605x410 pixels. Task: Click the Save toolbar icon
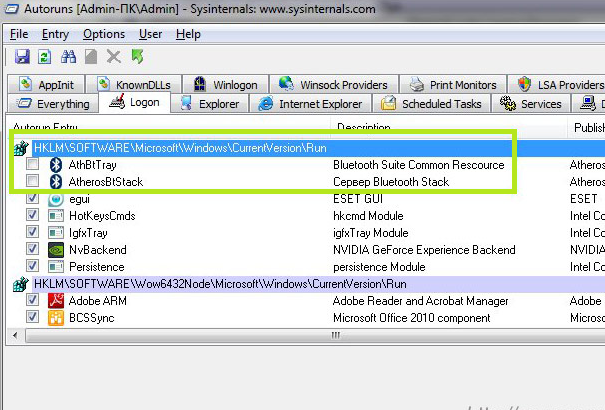pyautogui.click(x=22, y=57)
